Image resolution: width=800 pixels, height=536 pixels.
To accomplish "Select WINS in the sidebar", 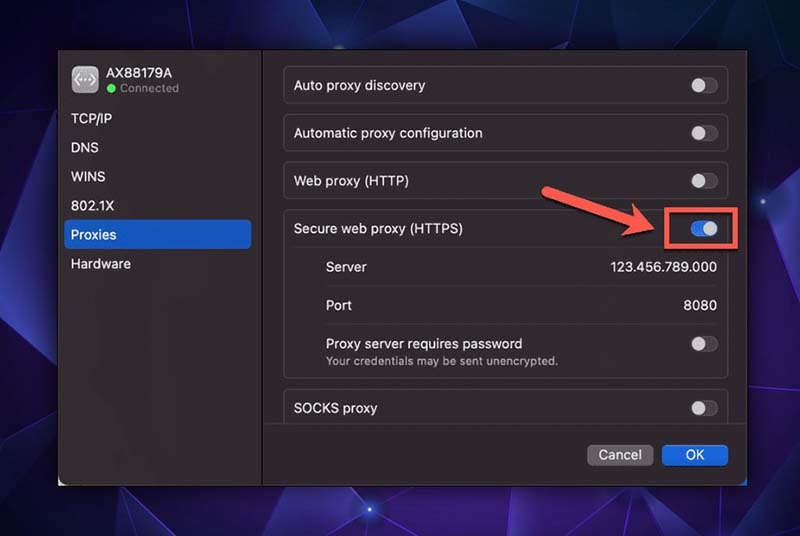I will click(88, 176).
